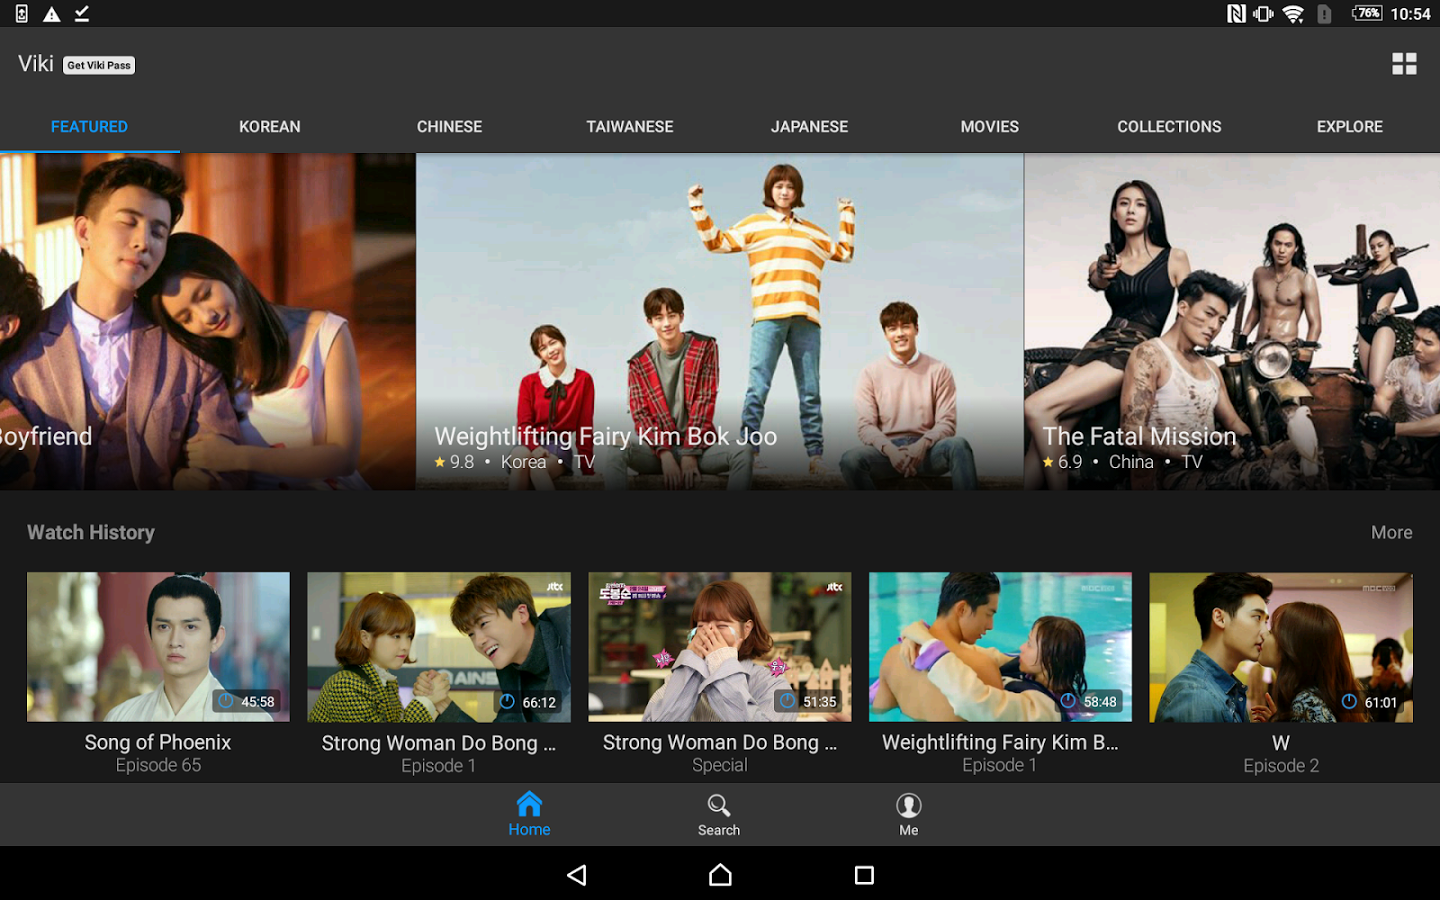Tap the 61:01 duration badge on W thumbnail
This screenshot has height=900, width=1440.
point(1370,702)
